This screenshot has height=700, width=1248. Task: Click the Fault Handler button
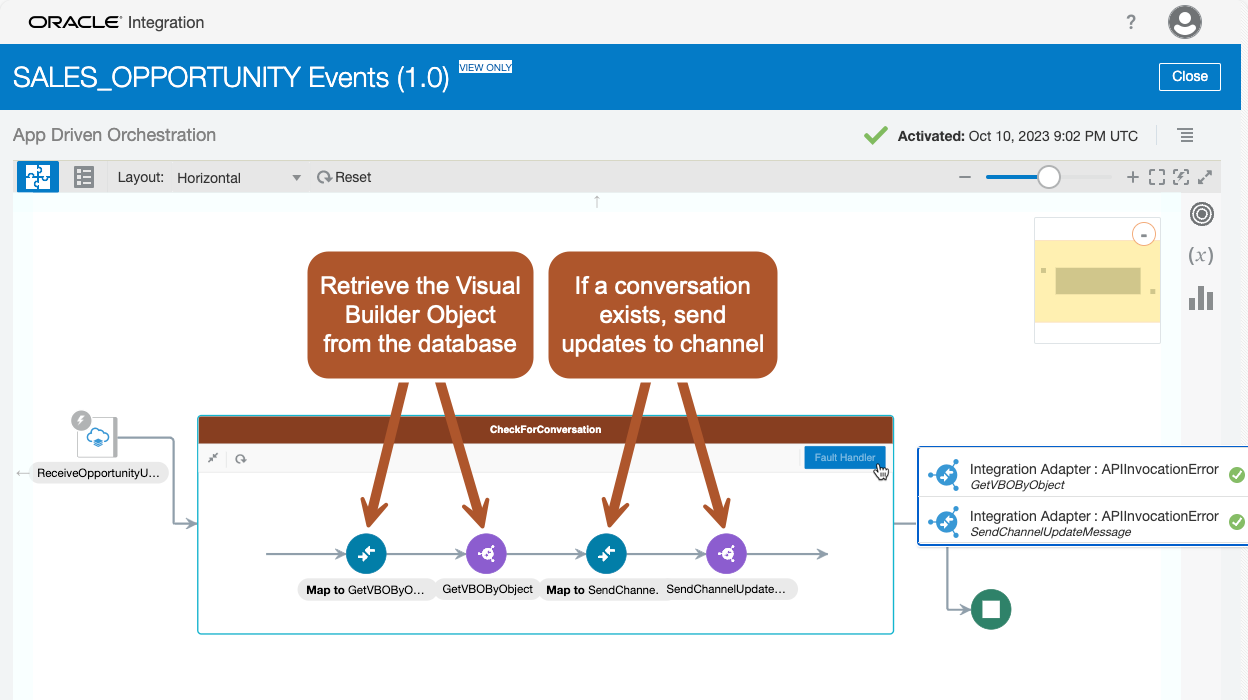844,456
